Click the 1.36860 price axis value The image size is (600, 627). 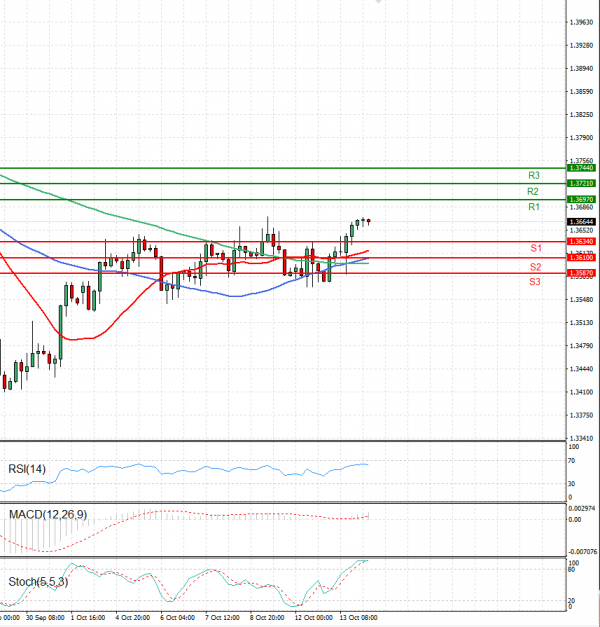point(581,207)
